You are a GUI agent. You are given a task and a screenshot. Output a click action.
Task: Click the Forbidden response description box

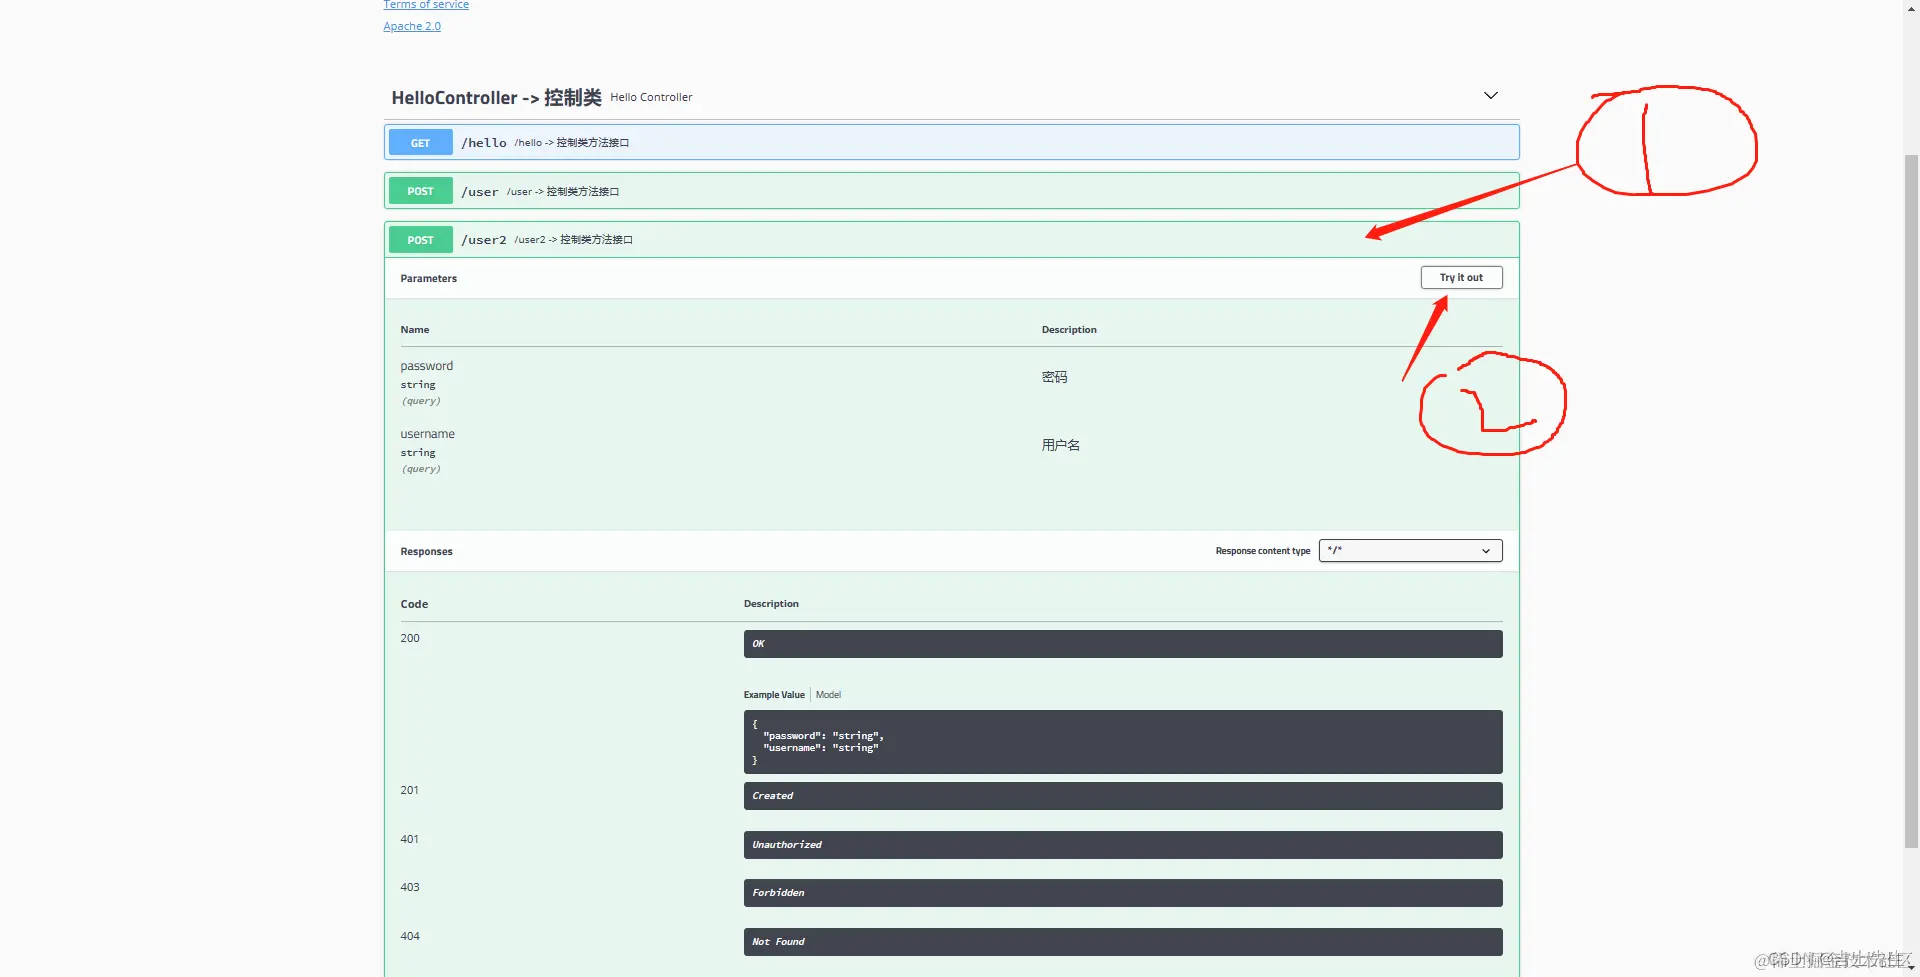pos(1123,893)
